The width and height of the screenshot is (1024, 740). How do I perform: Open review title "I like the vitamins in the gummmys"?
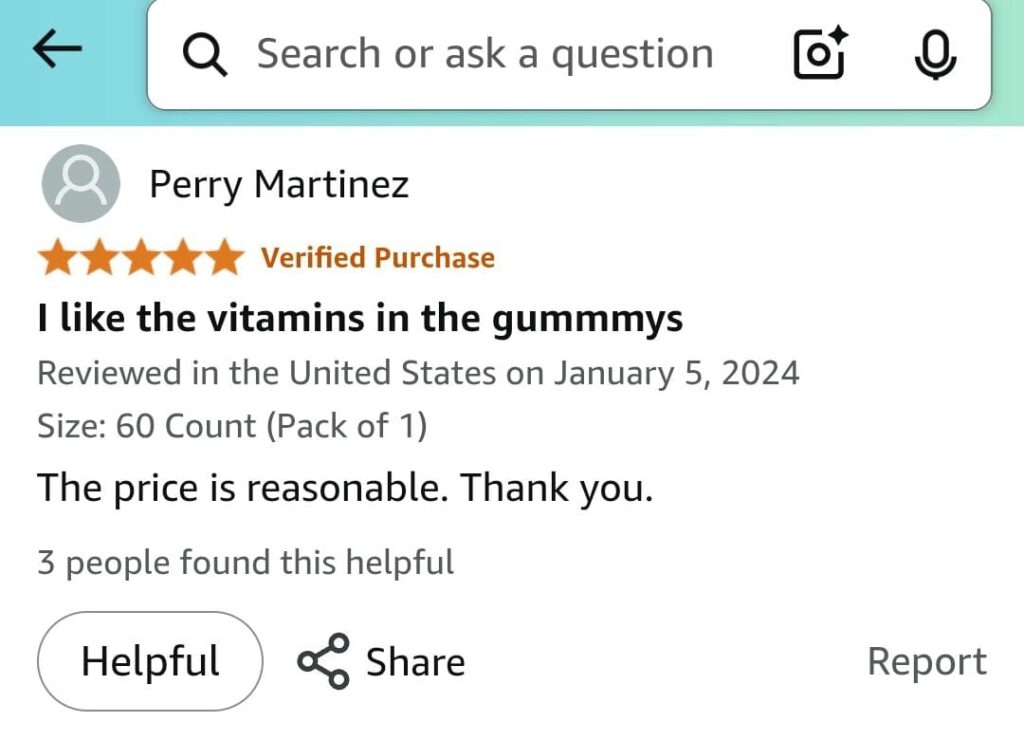[x=360, y=318]
